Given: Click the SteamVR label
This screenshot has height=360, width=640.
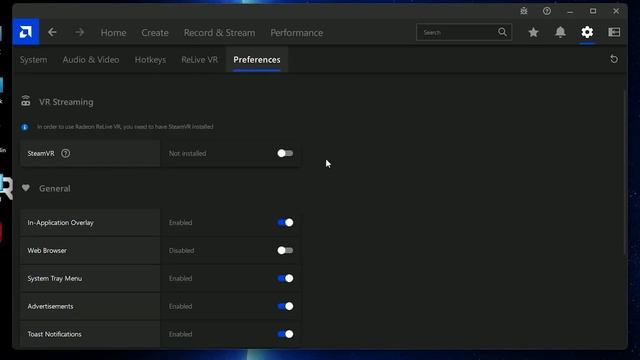Looking at the screenshot, I should tap(41, 153).
